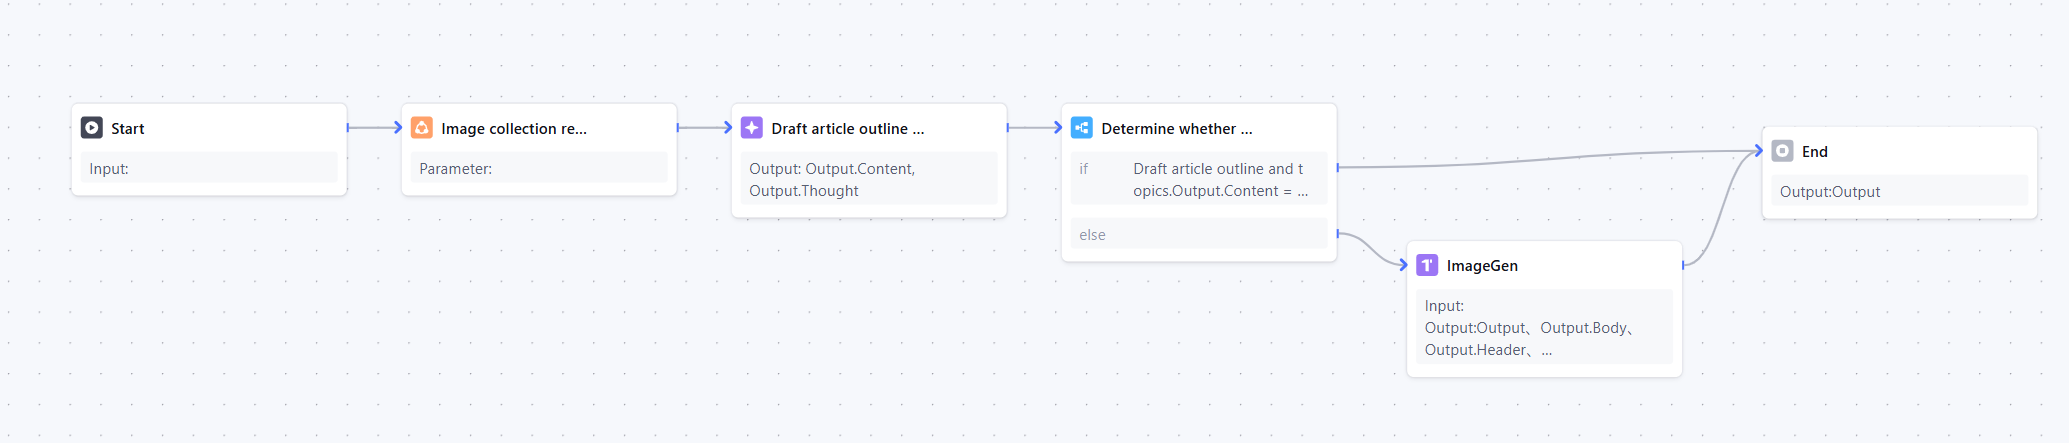The image size is (2069, 443).
Task: Click the orange Image collection node icon
Action: [x=422, y=128]
